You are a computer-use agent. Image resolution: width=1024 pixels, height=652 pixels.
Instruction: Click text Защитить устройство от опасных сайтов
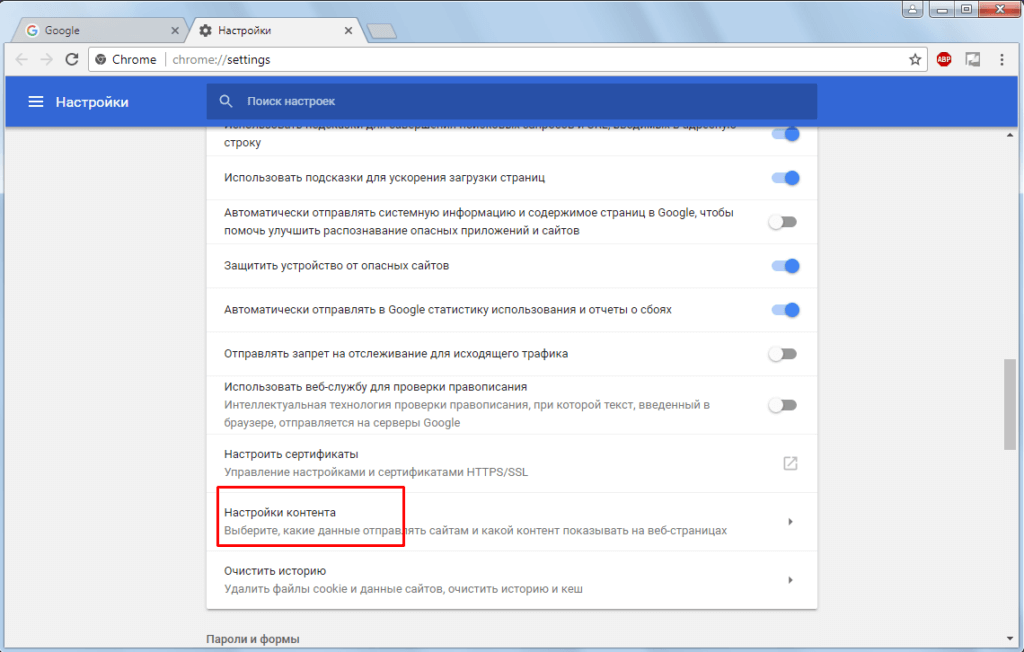click(336, 266)
